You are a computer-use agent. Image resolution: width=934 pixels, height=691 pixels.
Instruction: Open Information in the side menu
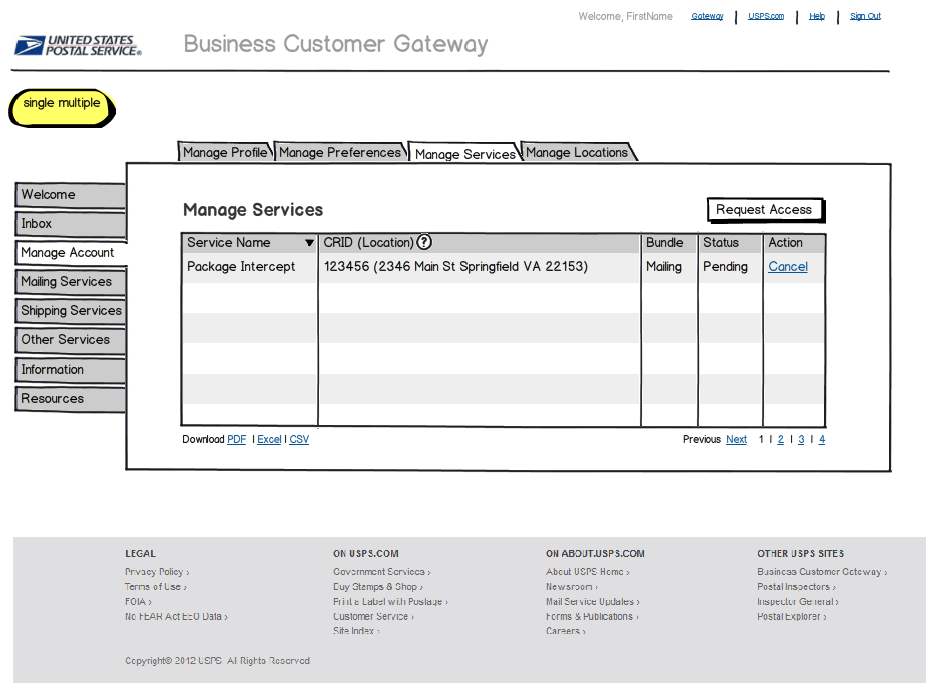70,370
